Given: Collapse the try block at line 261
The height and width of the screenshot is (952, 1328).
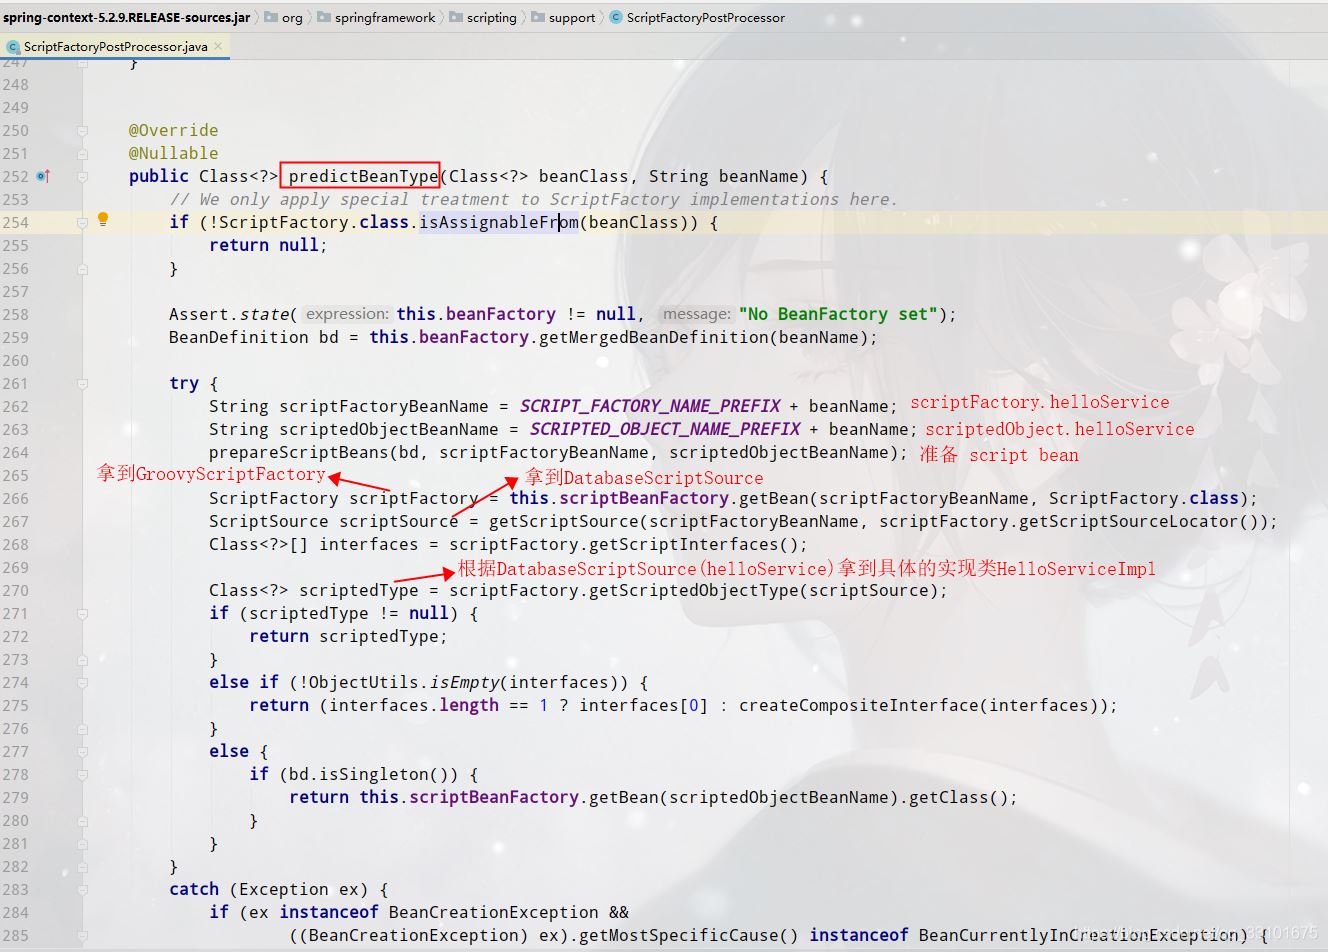Looking at the screenshot, I should [x=82, y=384].
